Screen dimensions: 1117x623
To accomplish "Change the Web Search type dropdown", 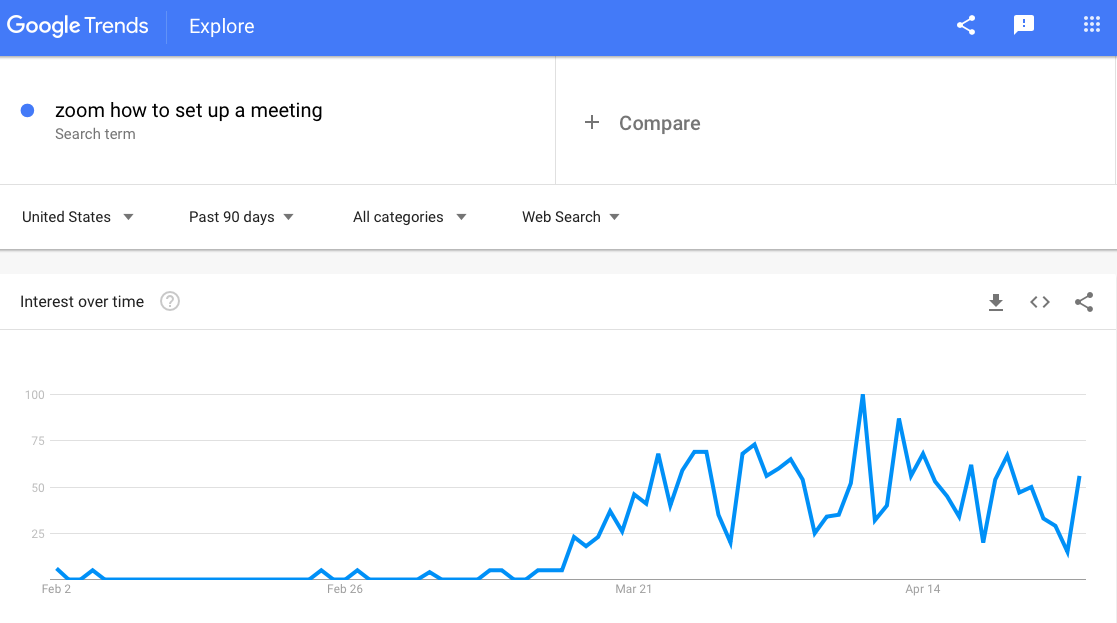I will point(570,217).
